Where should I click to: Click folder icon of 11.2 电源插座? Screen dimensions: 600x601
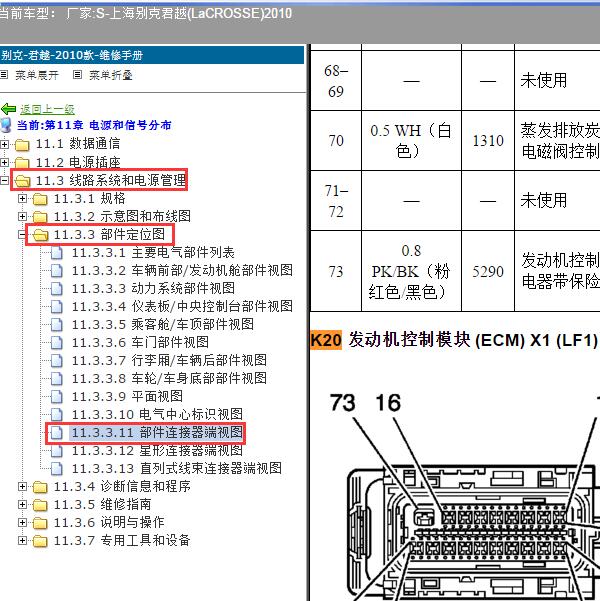click(22, 163)
